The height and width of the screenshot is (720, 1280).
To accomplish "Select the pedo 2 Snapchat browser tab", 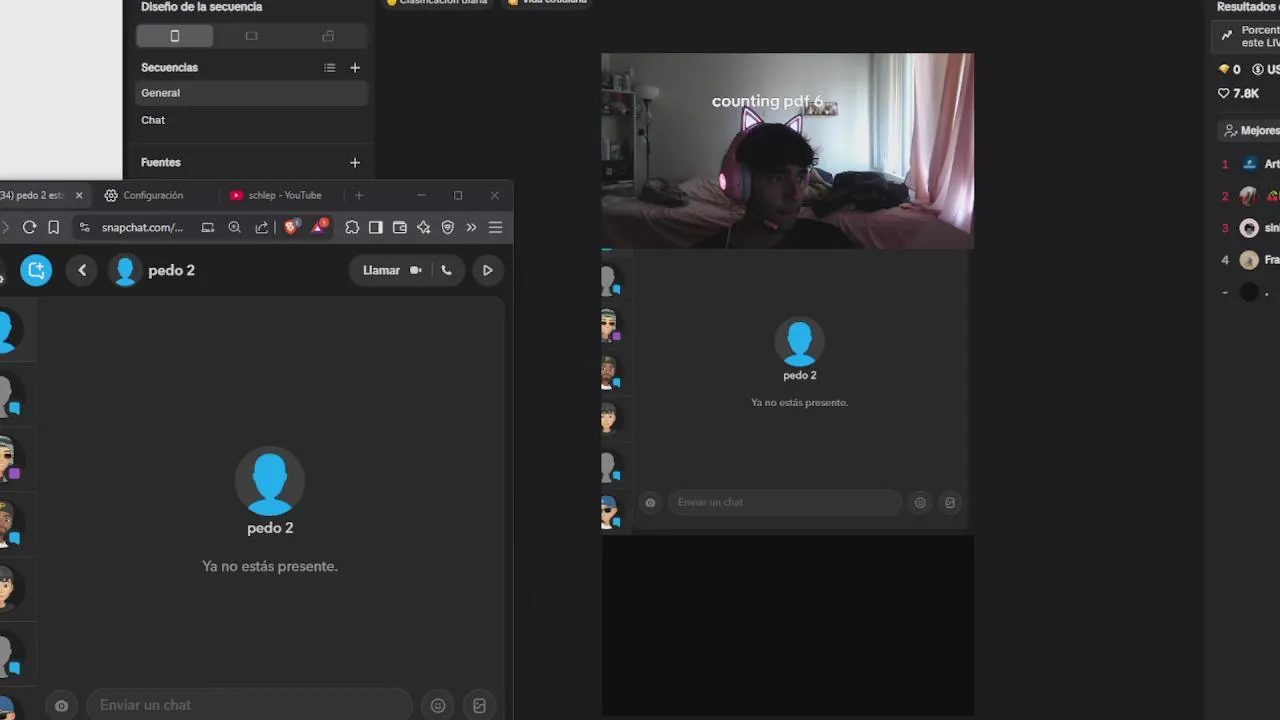I will point(32,195).
